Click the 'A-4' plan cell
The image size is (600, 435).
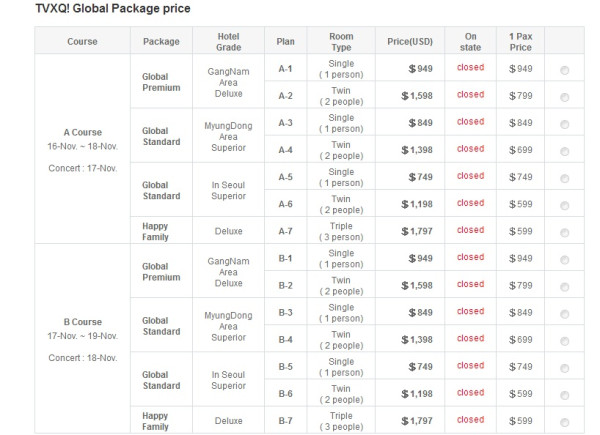(x=285, y=150)
